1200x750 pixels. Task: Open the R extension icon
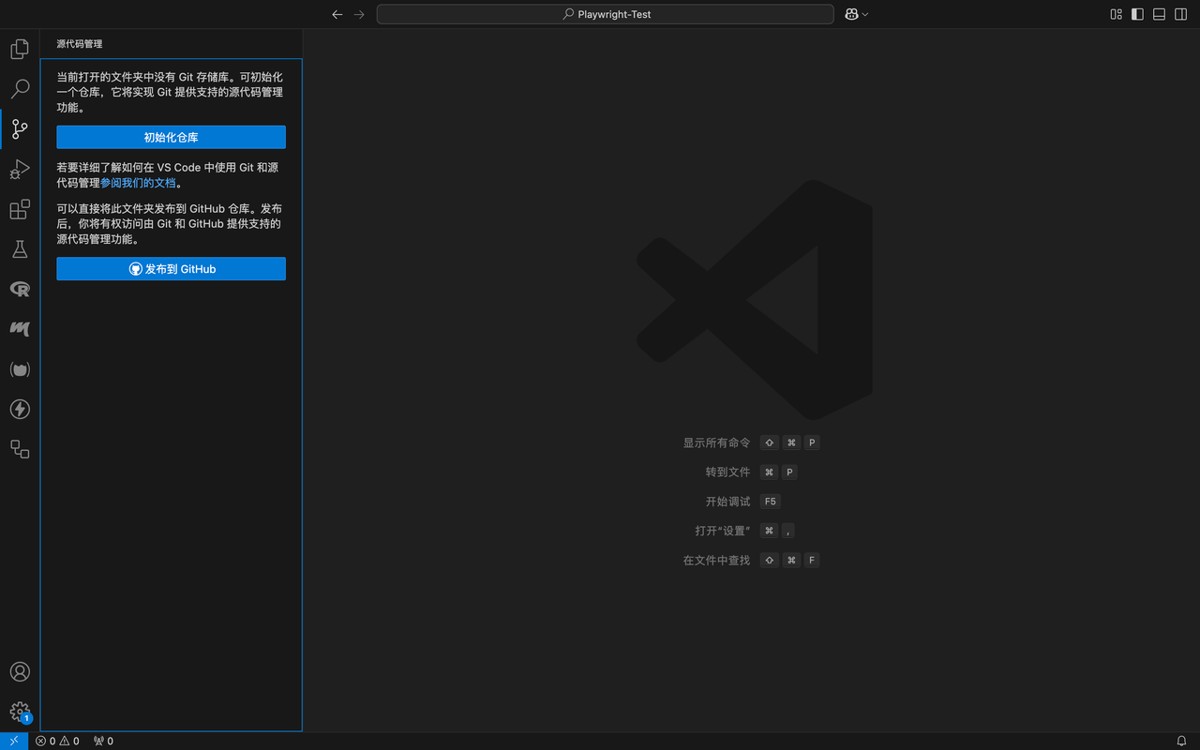tap(19, 289)
